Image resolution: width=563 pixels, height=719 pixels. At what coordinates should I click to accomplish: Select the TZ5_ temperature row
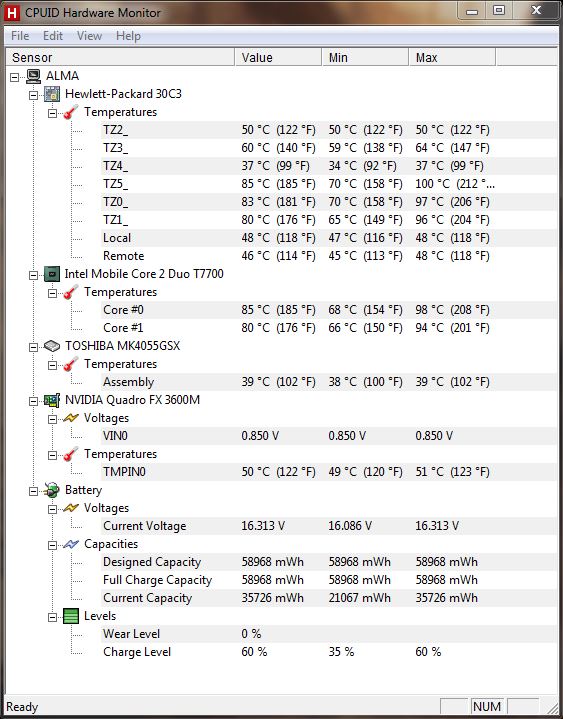pos(328,184)
